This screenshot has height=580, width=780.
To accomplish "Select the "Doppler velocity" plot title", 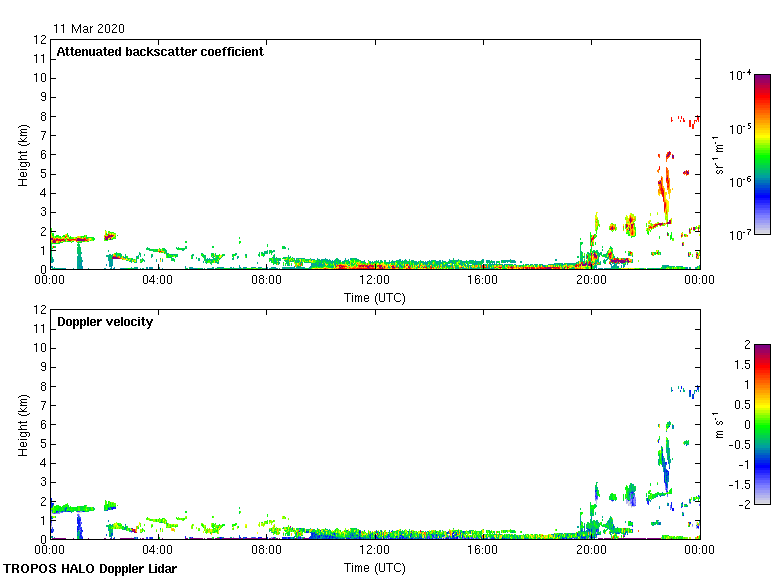I will pos(105,322).
